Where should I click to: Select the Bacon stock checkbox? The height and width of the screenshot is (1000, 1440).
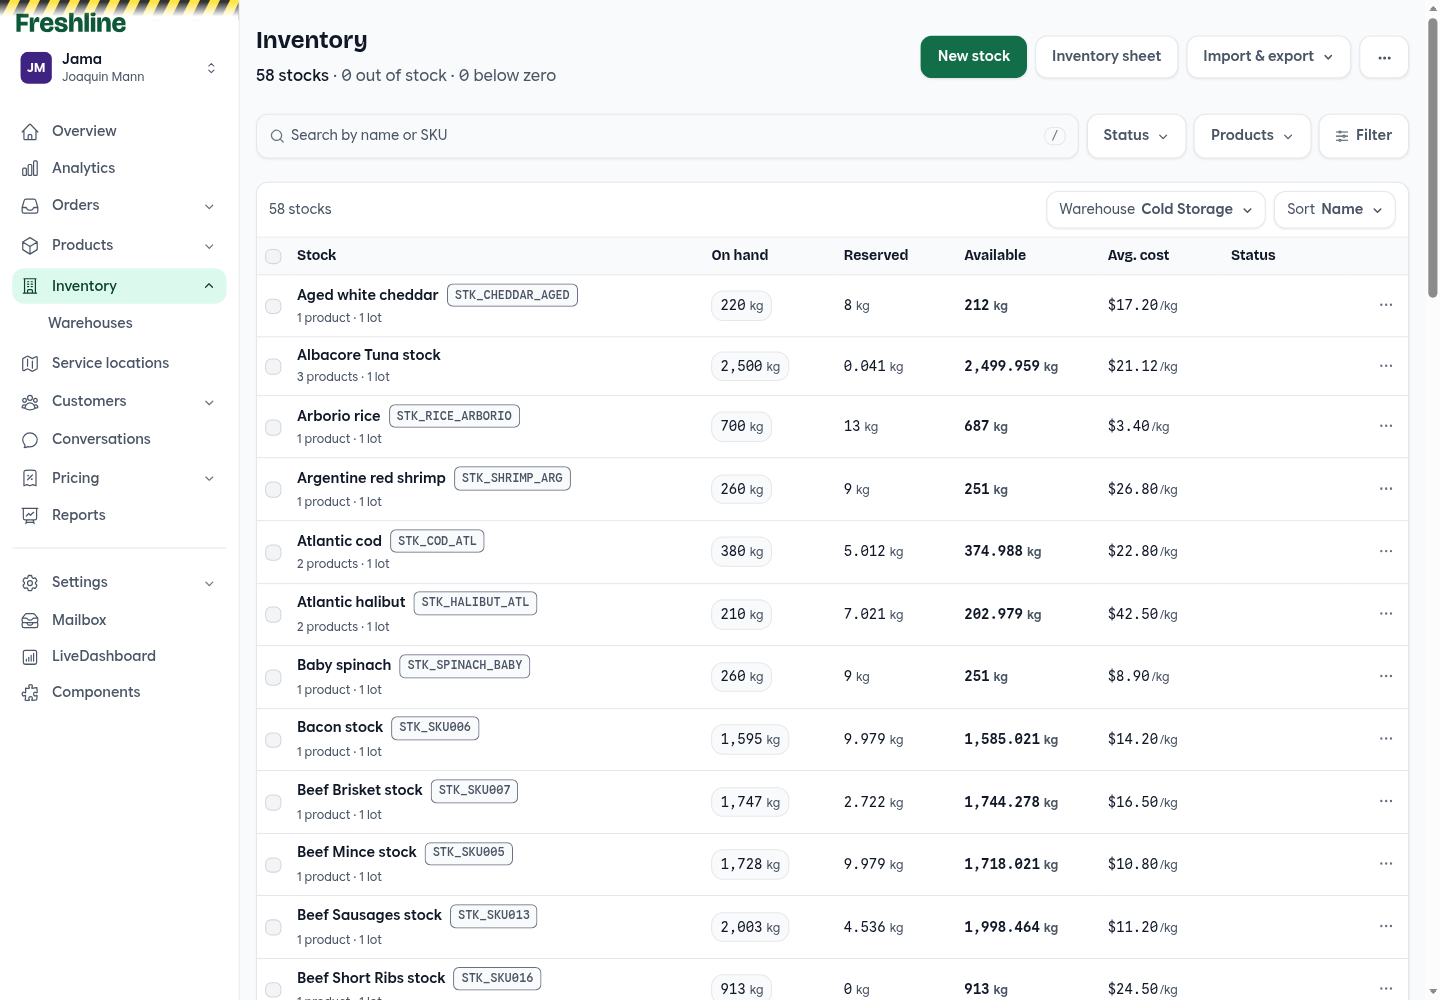point(273,740)
